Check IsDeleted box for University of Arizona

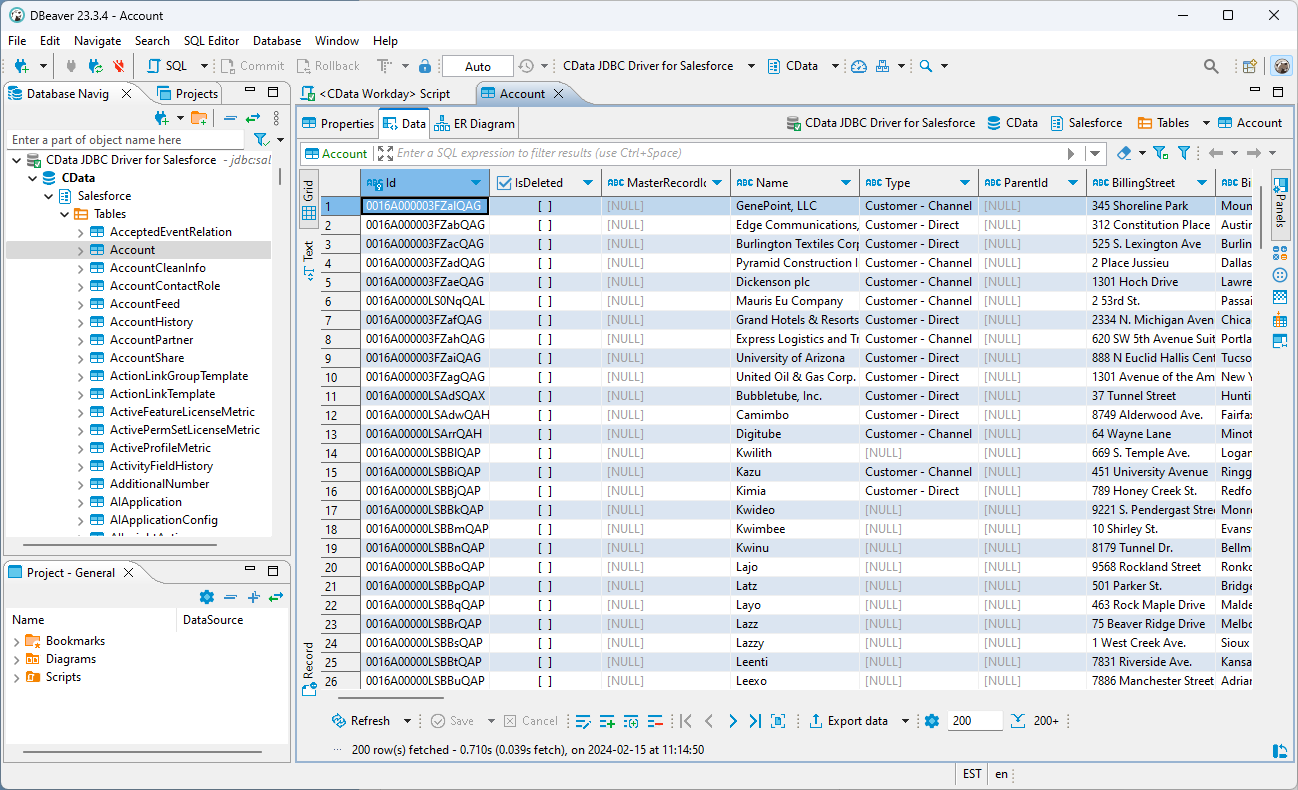click(x=544, y=358)
